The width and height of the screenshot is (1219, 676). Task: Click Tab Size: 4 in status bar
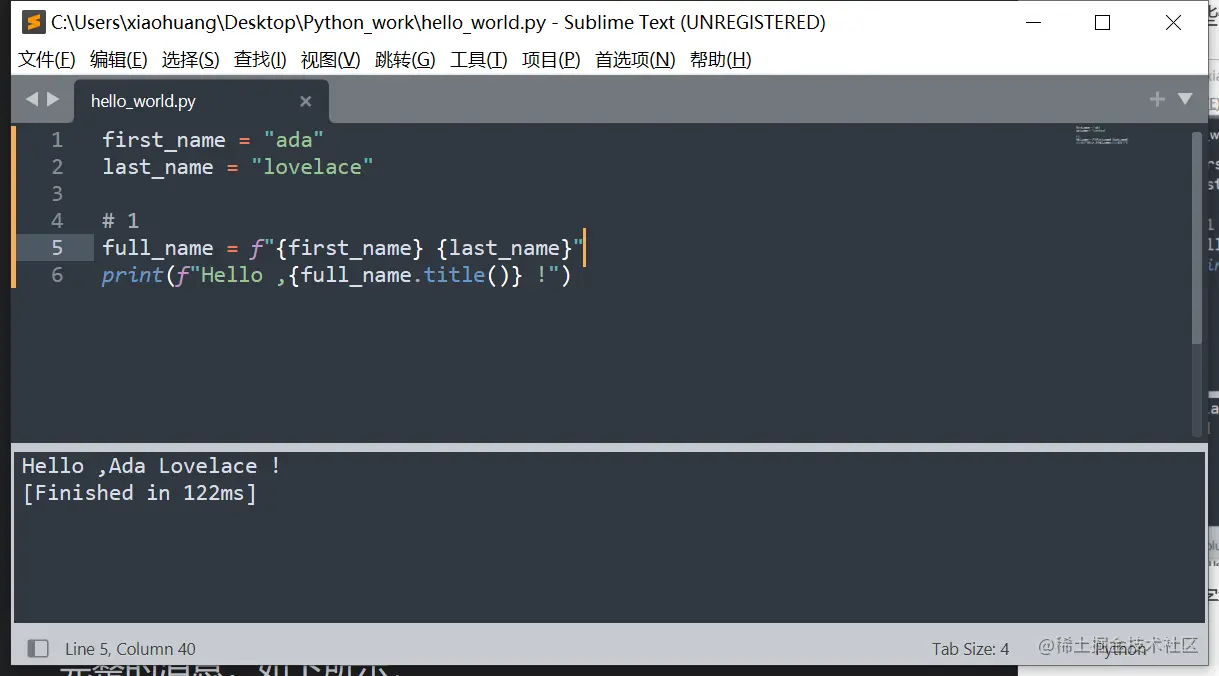[970, 649]
